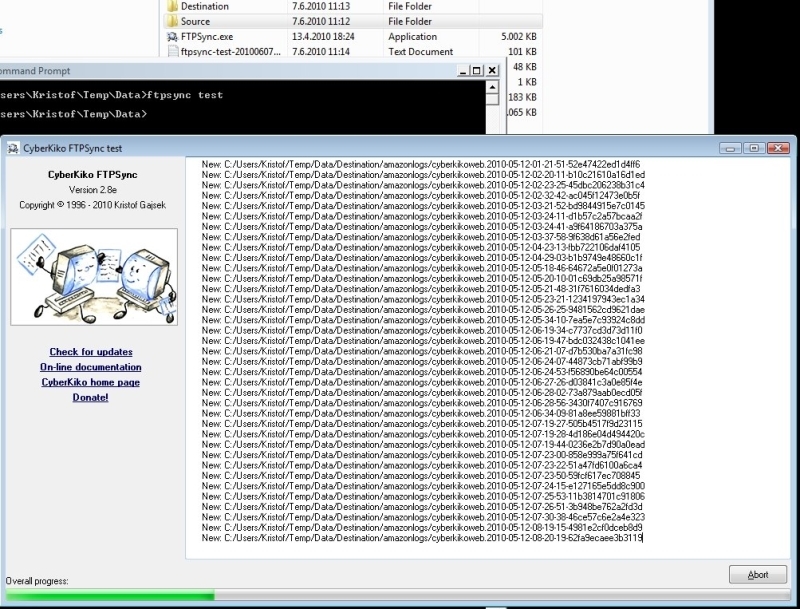The width and height of the screenshot is (800, 609).
Task: Close the CyberKiko FTPSync window
Action: 777,148
